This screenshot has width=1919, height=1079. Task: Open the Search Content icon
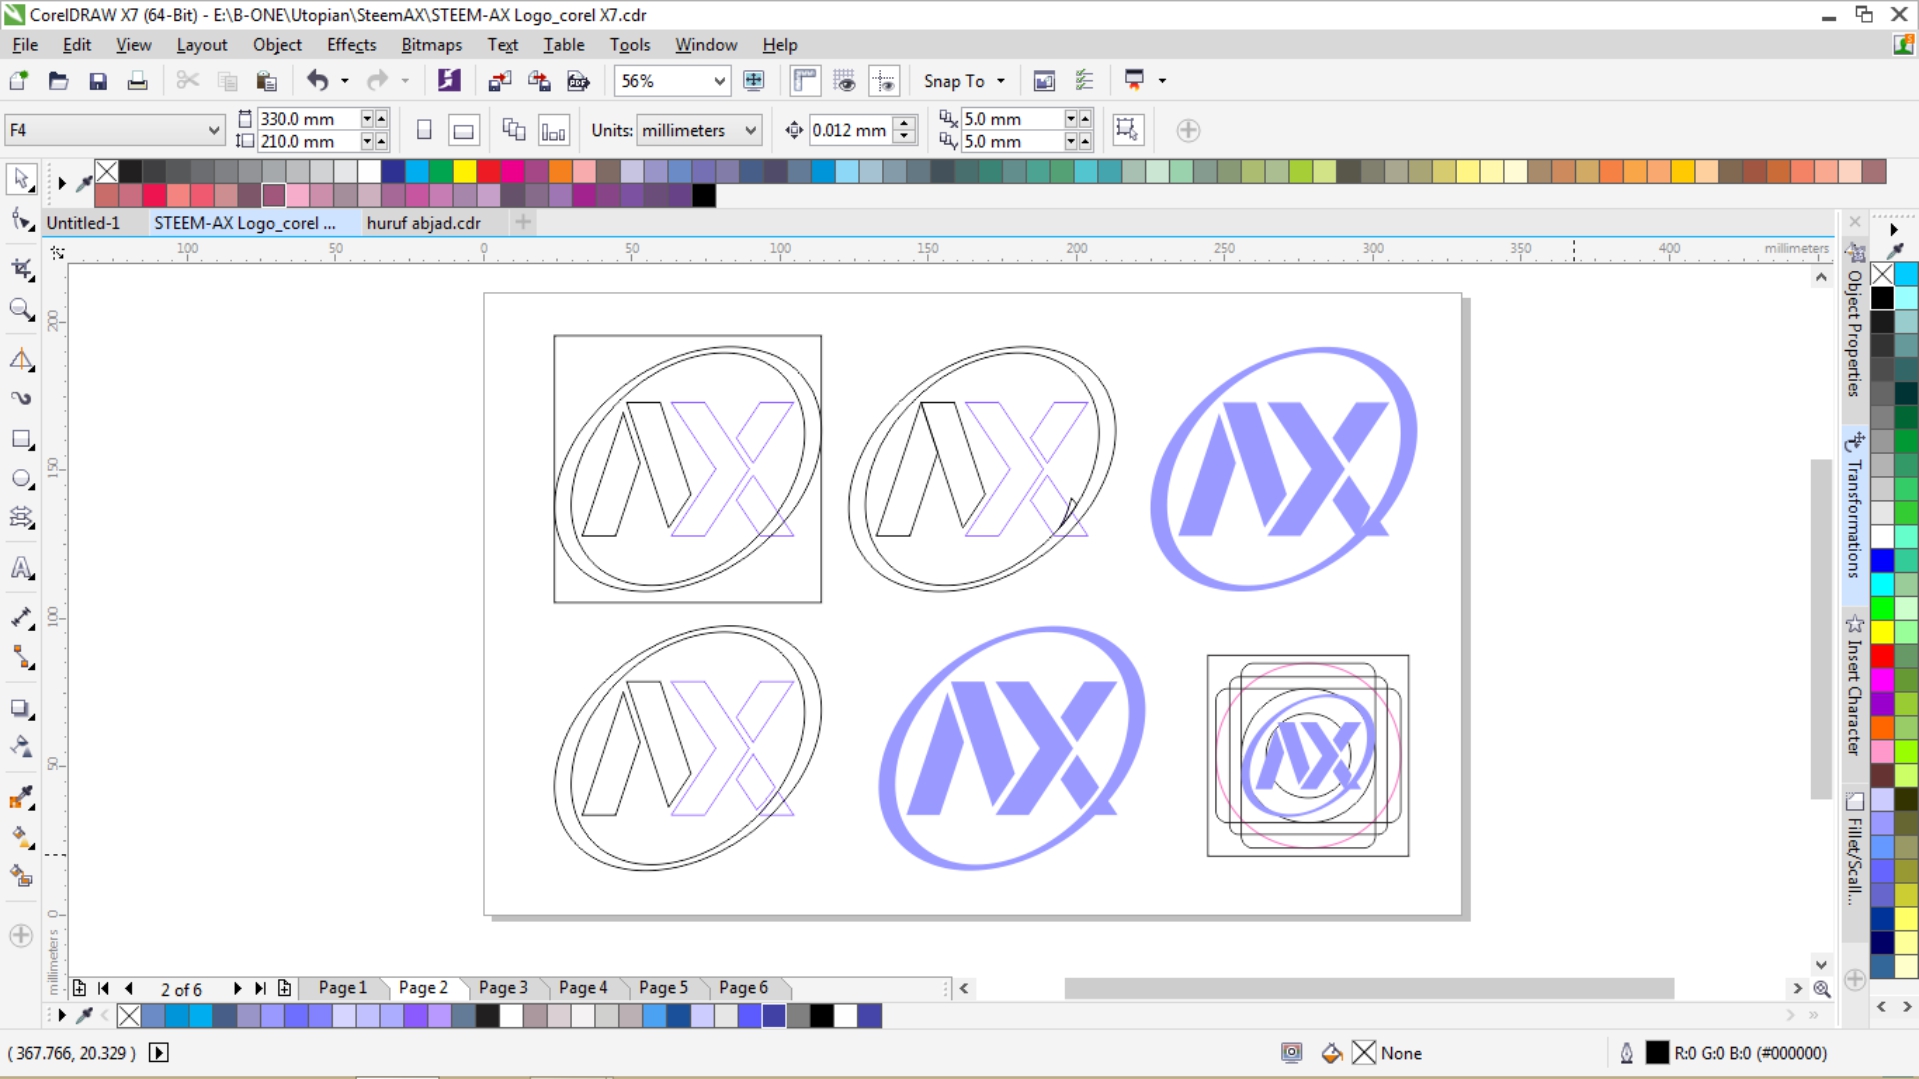coord(449,81)
